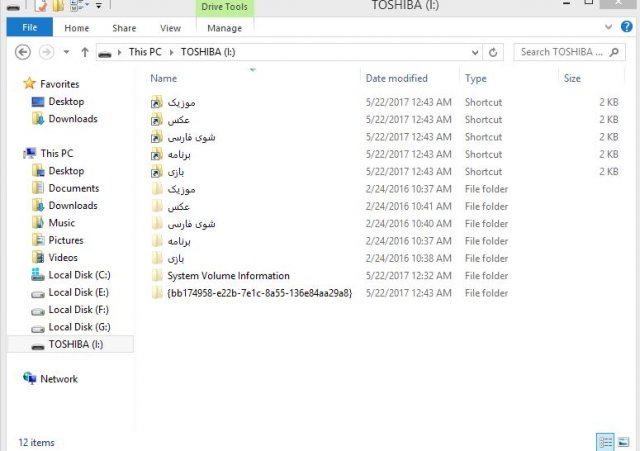
Task: Click the Forward navigation arrow
Action: pyautogui.click(x=47, y=52)
